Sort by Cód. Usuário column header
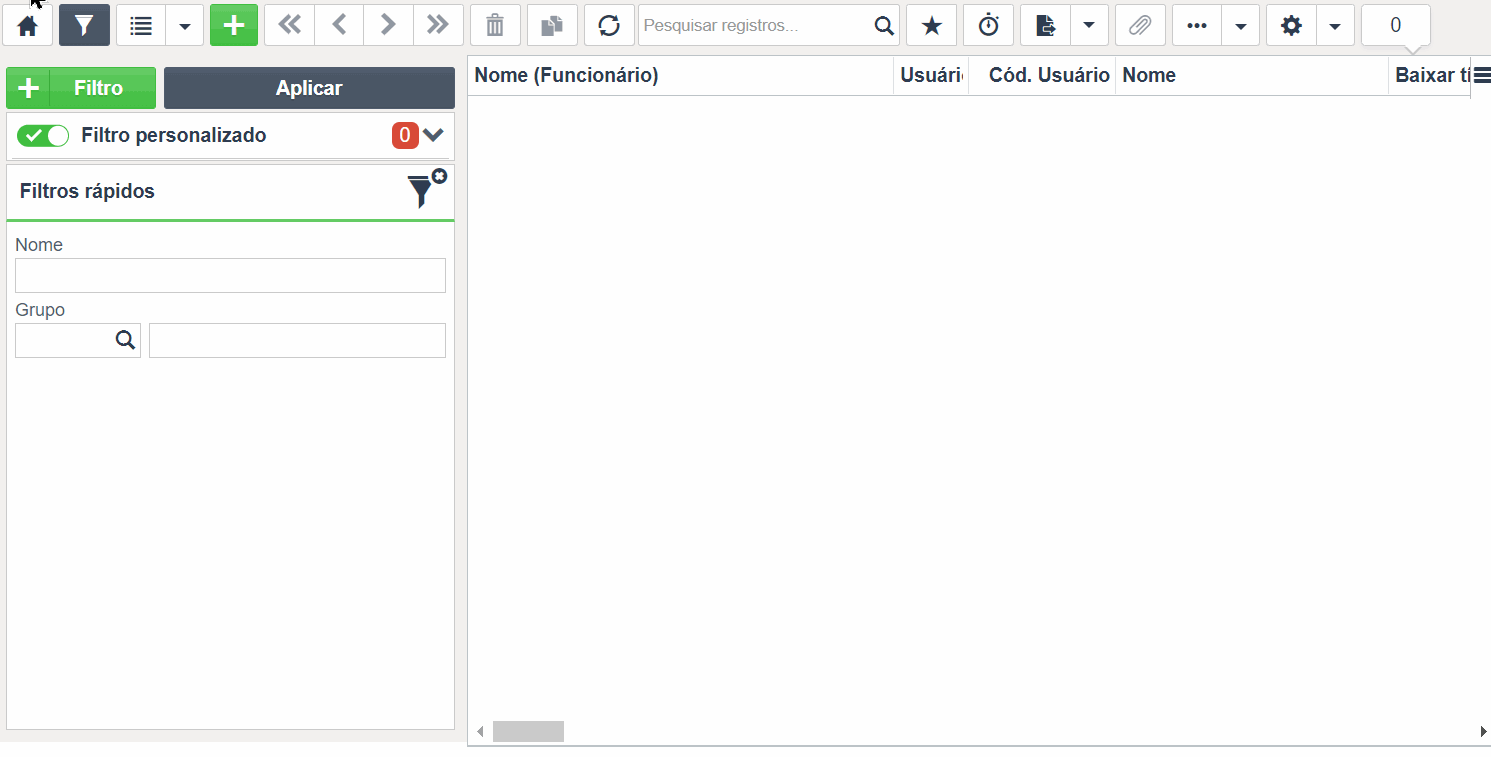This screenshot has width=1491, height=757. pyautogui.click(x=1042, y=76)
